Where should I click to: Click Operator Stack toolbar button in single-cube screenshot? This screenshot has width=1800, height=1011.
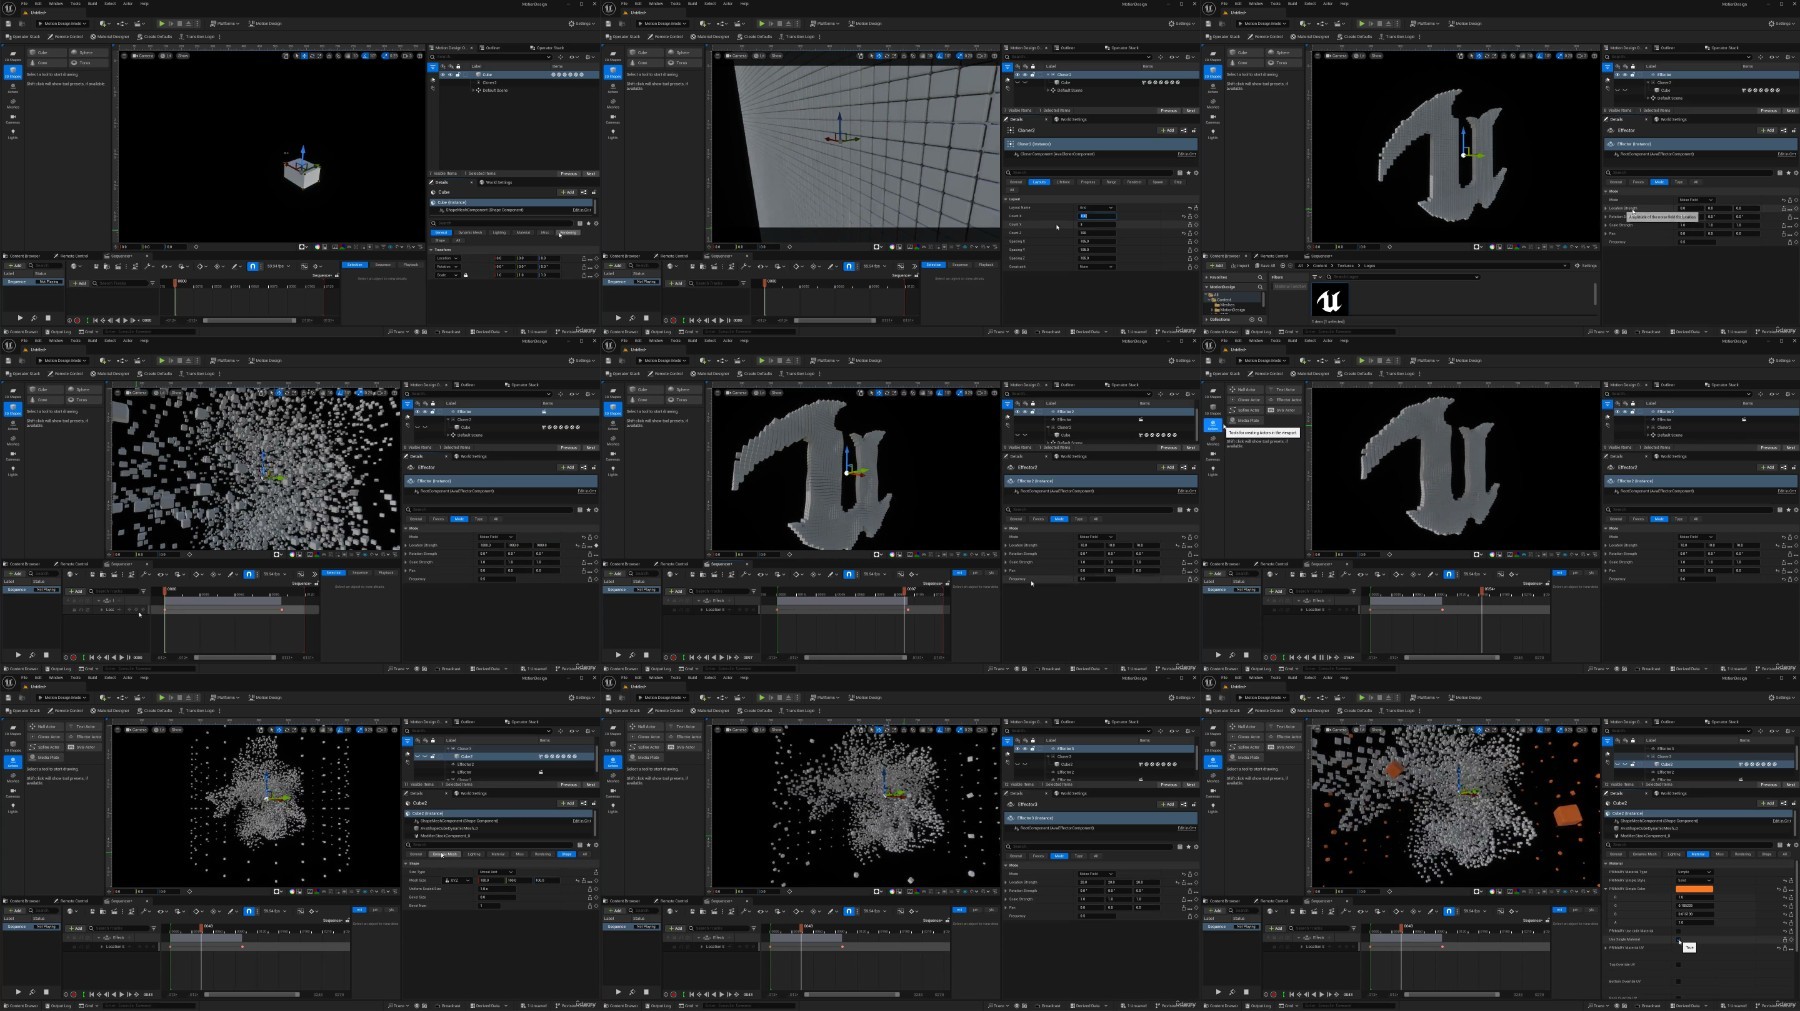coord(23,37)
